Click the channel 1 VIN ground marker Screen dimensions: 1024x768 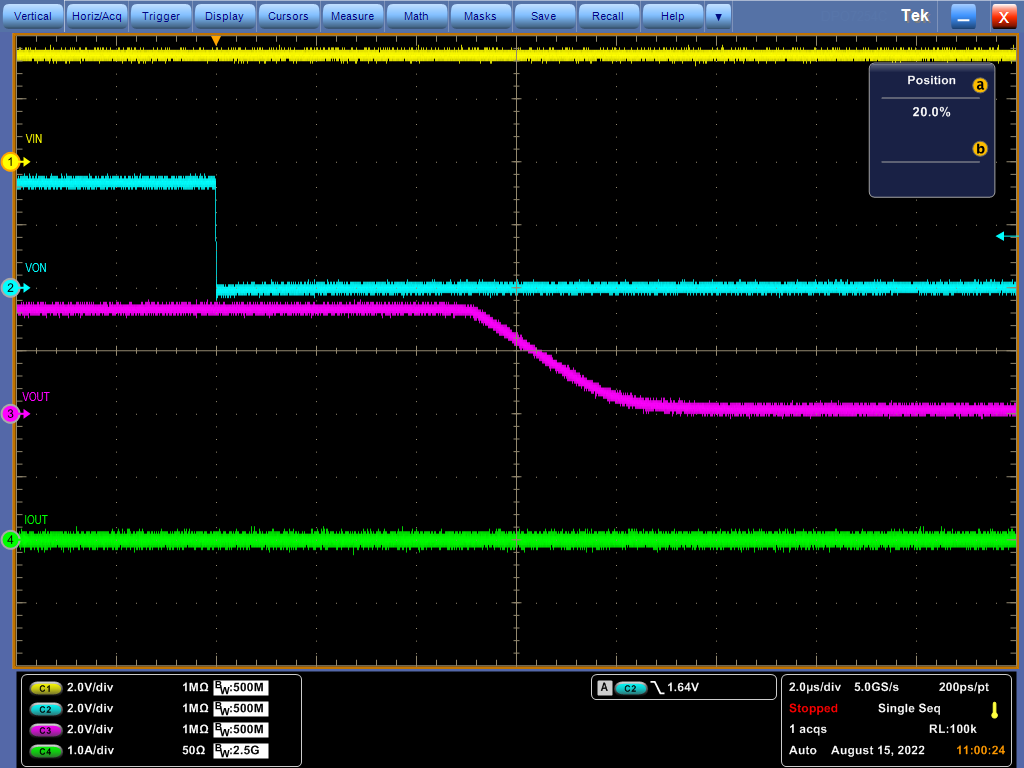pos(12,161)
